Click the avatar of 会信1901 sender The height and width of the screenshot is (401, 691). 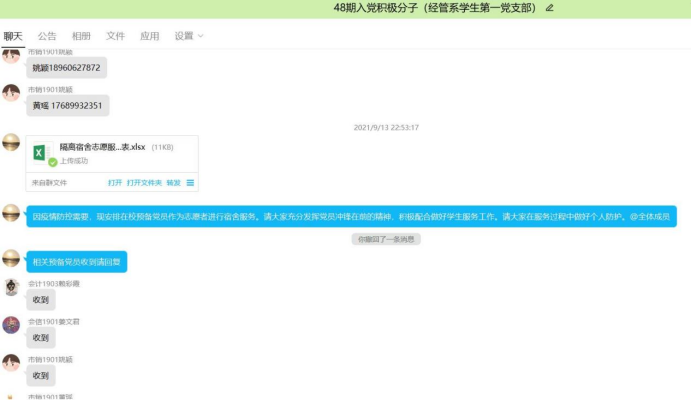click(11, 325)
